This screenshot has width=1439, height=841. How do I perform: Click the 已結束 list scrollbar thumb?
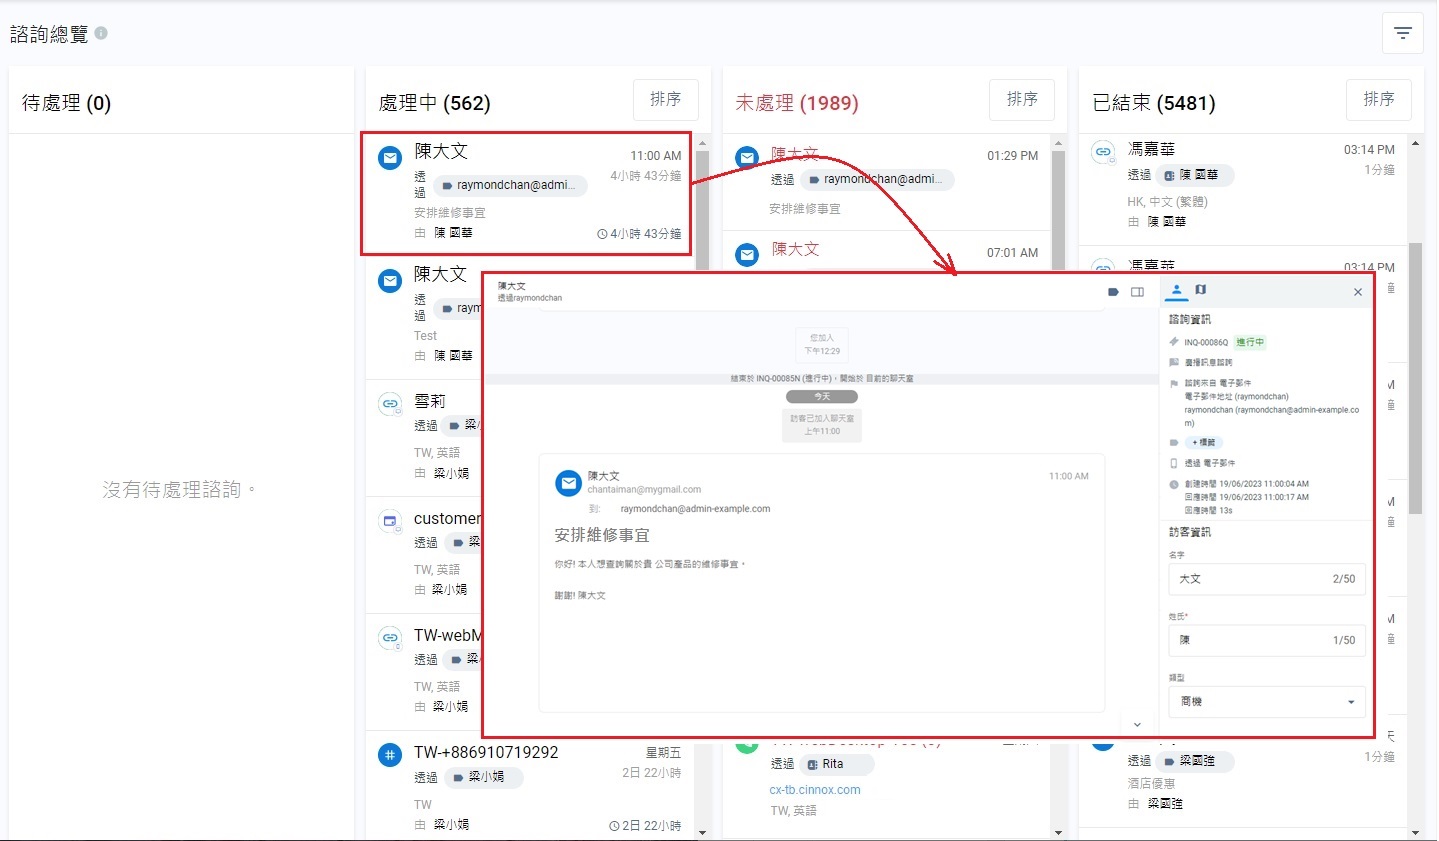coord(1415,378)
